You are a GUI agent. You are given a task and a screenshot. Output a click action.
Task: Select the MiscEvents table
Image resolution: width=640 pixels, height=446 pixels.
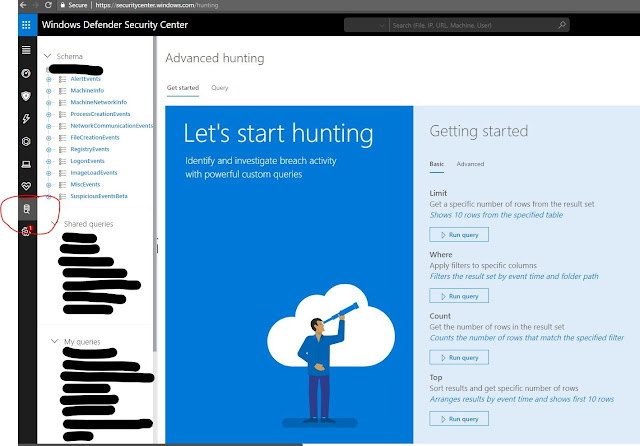pyautogui.click(x=85, y=184)
